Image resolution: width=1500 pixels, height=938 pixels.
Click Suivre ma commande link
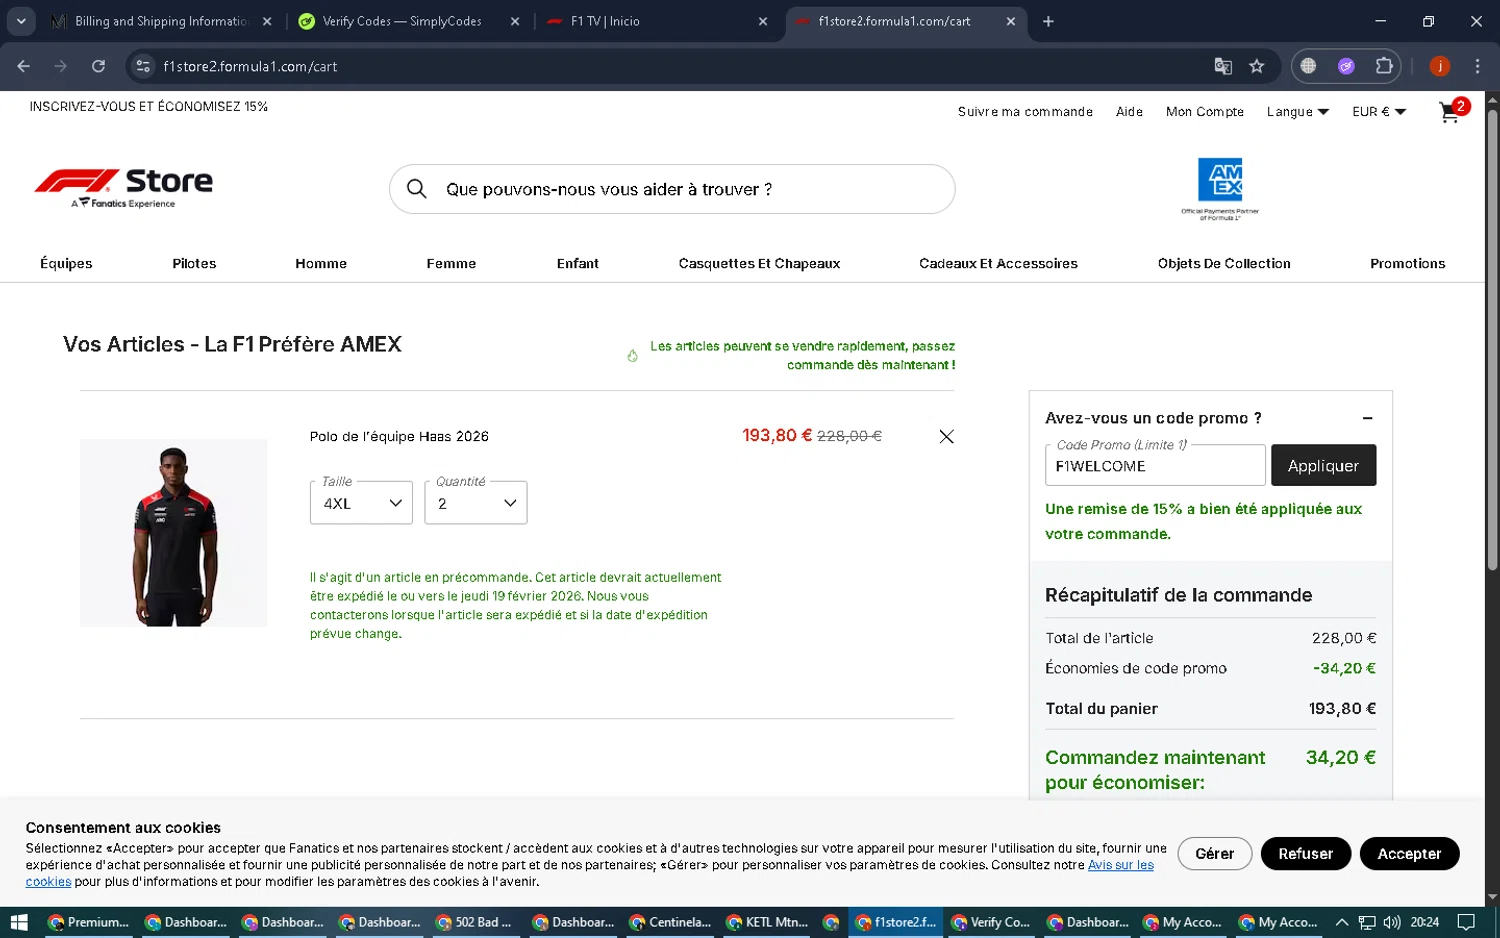pos(1025,112)
